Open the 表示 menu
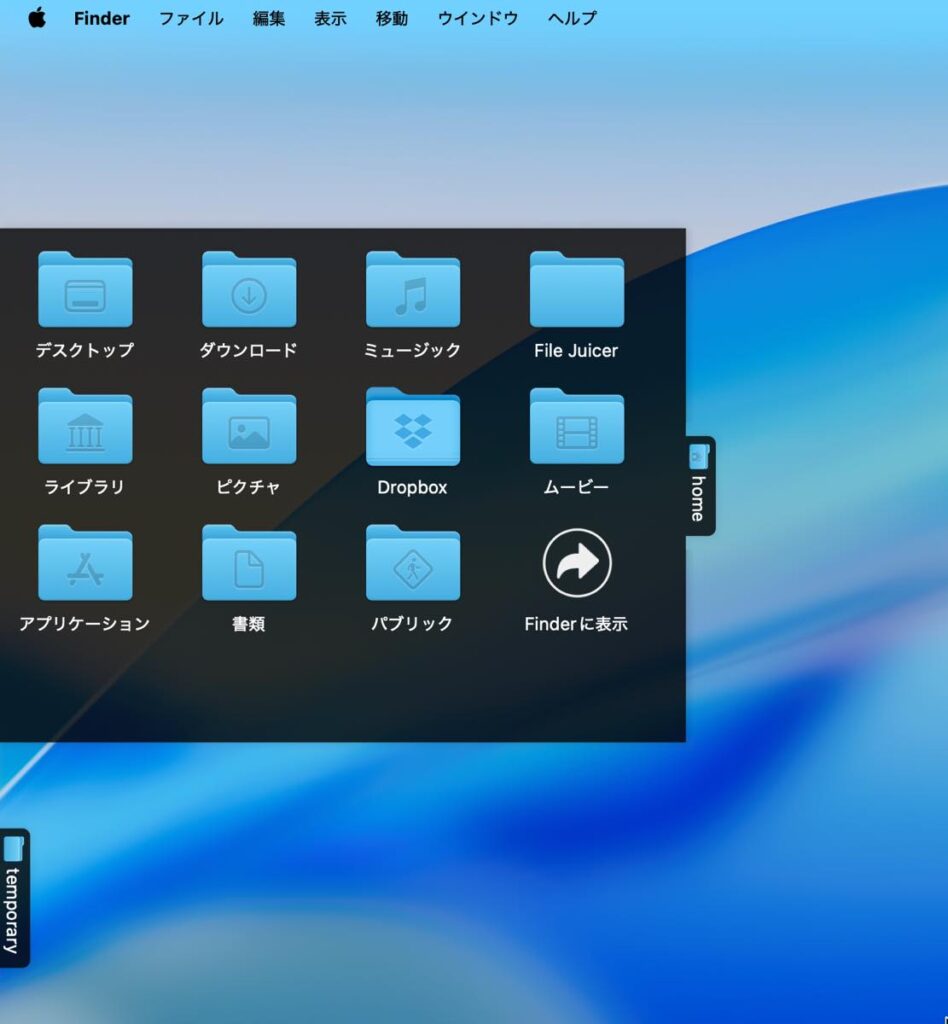This screenshot has height=1024, width=948. [x=330, y=18]
